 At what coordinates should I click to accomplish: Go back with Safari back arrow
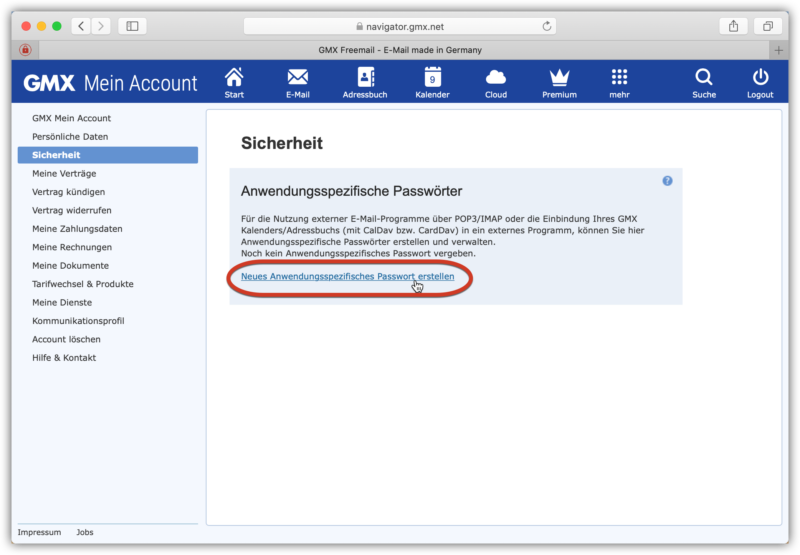click(x=81, y=26)
